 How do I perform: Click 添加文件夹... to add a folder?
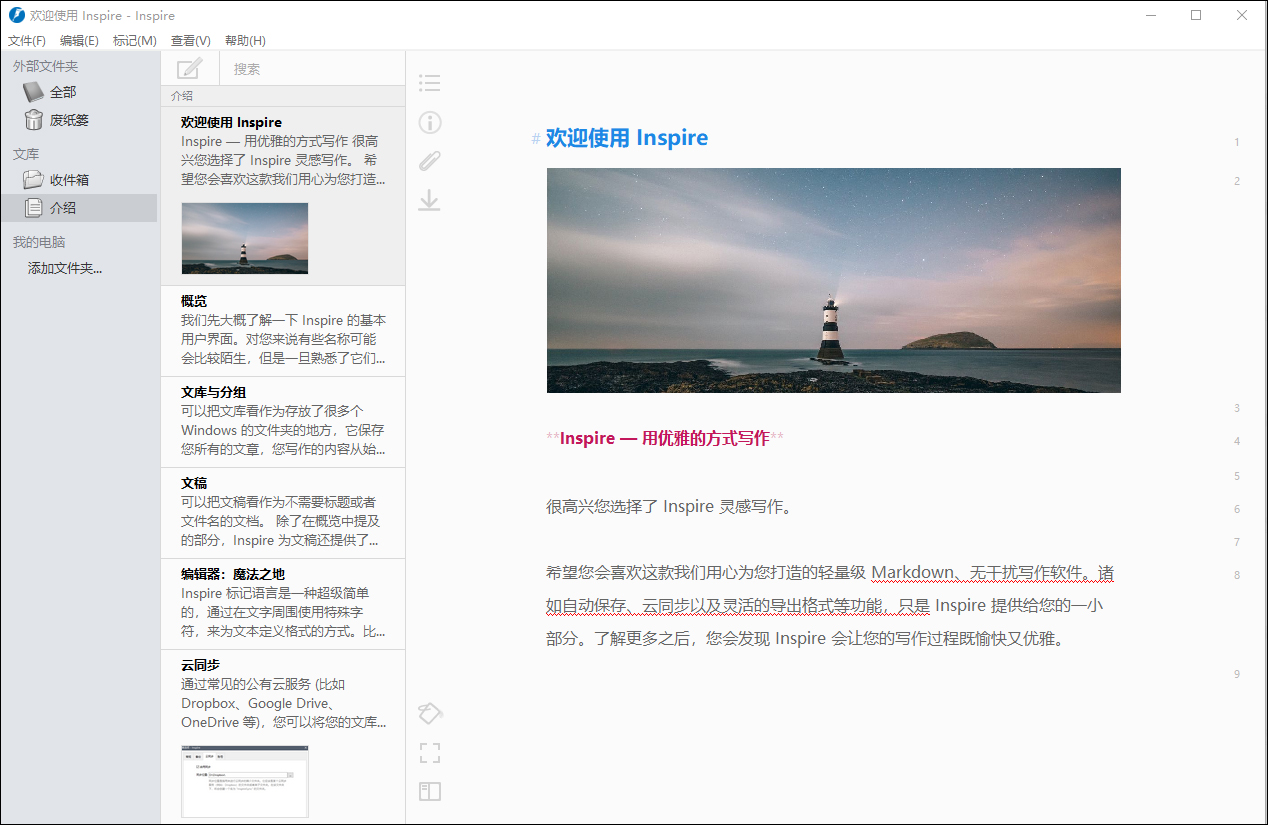[x=65, y=268]
